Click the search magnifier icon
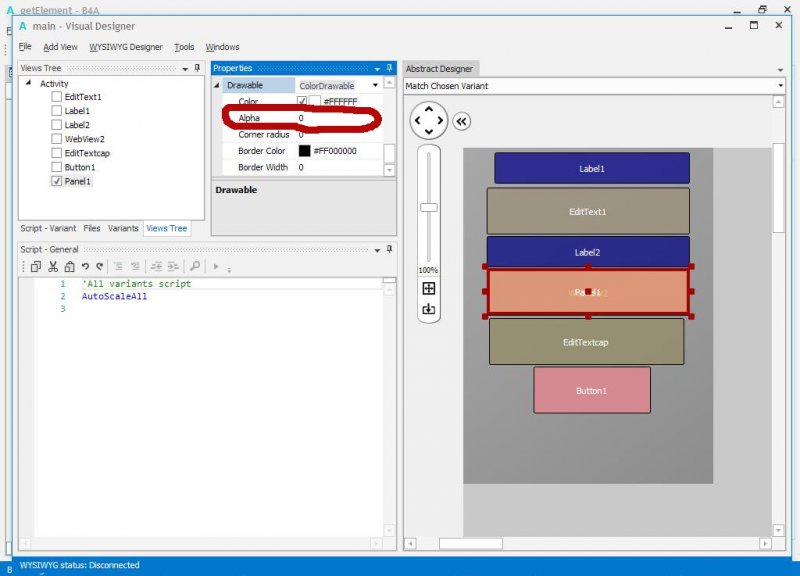This screenshot has width=800, height=576. tap(194, 266)
